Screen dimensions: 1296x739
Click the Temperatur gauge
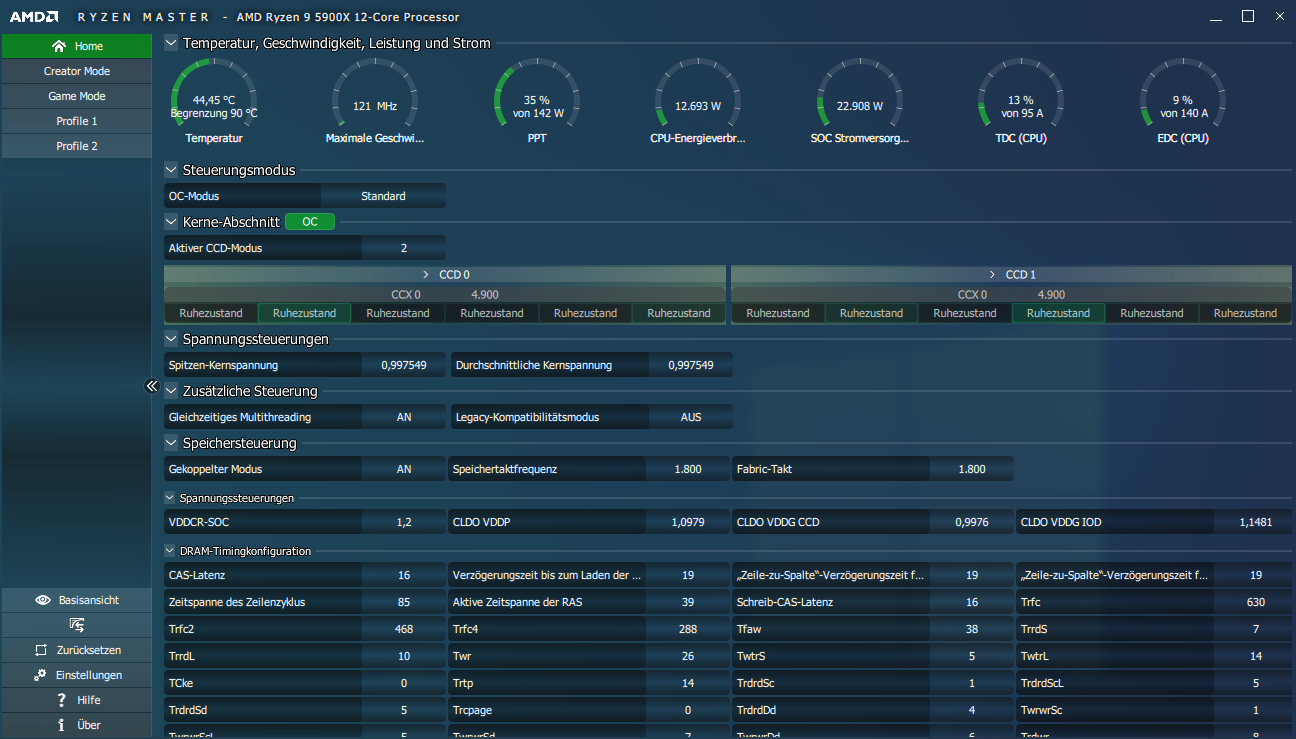coord(213,102)
